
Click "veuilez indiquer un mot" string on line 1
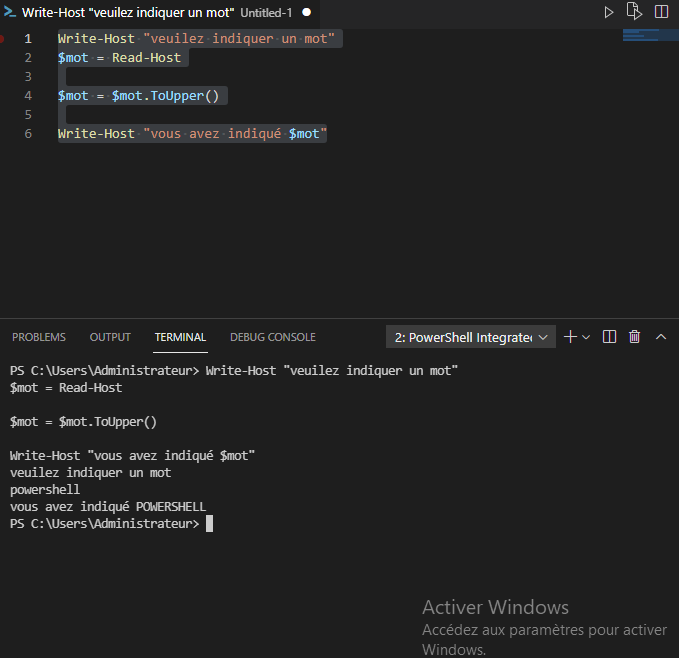[239, 39]
